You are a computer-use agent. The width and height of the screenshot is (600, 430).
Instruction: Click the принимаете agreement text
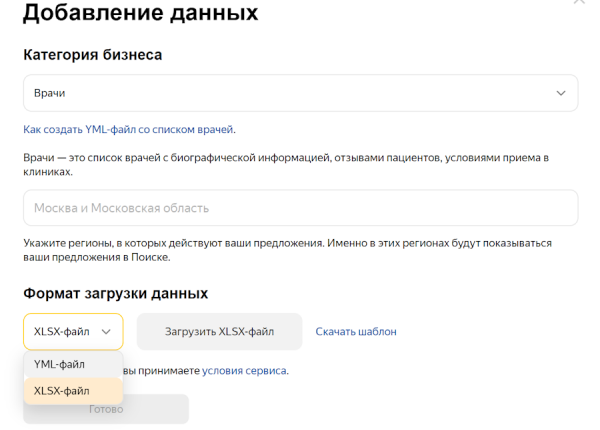[170, 371]
